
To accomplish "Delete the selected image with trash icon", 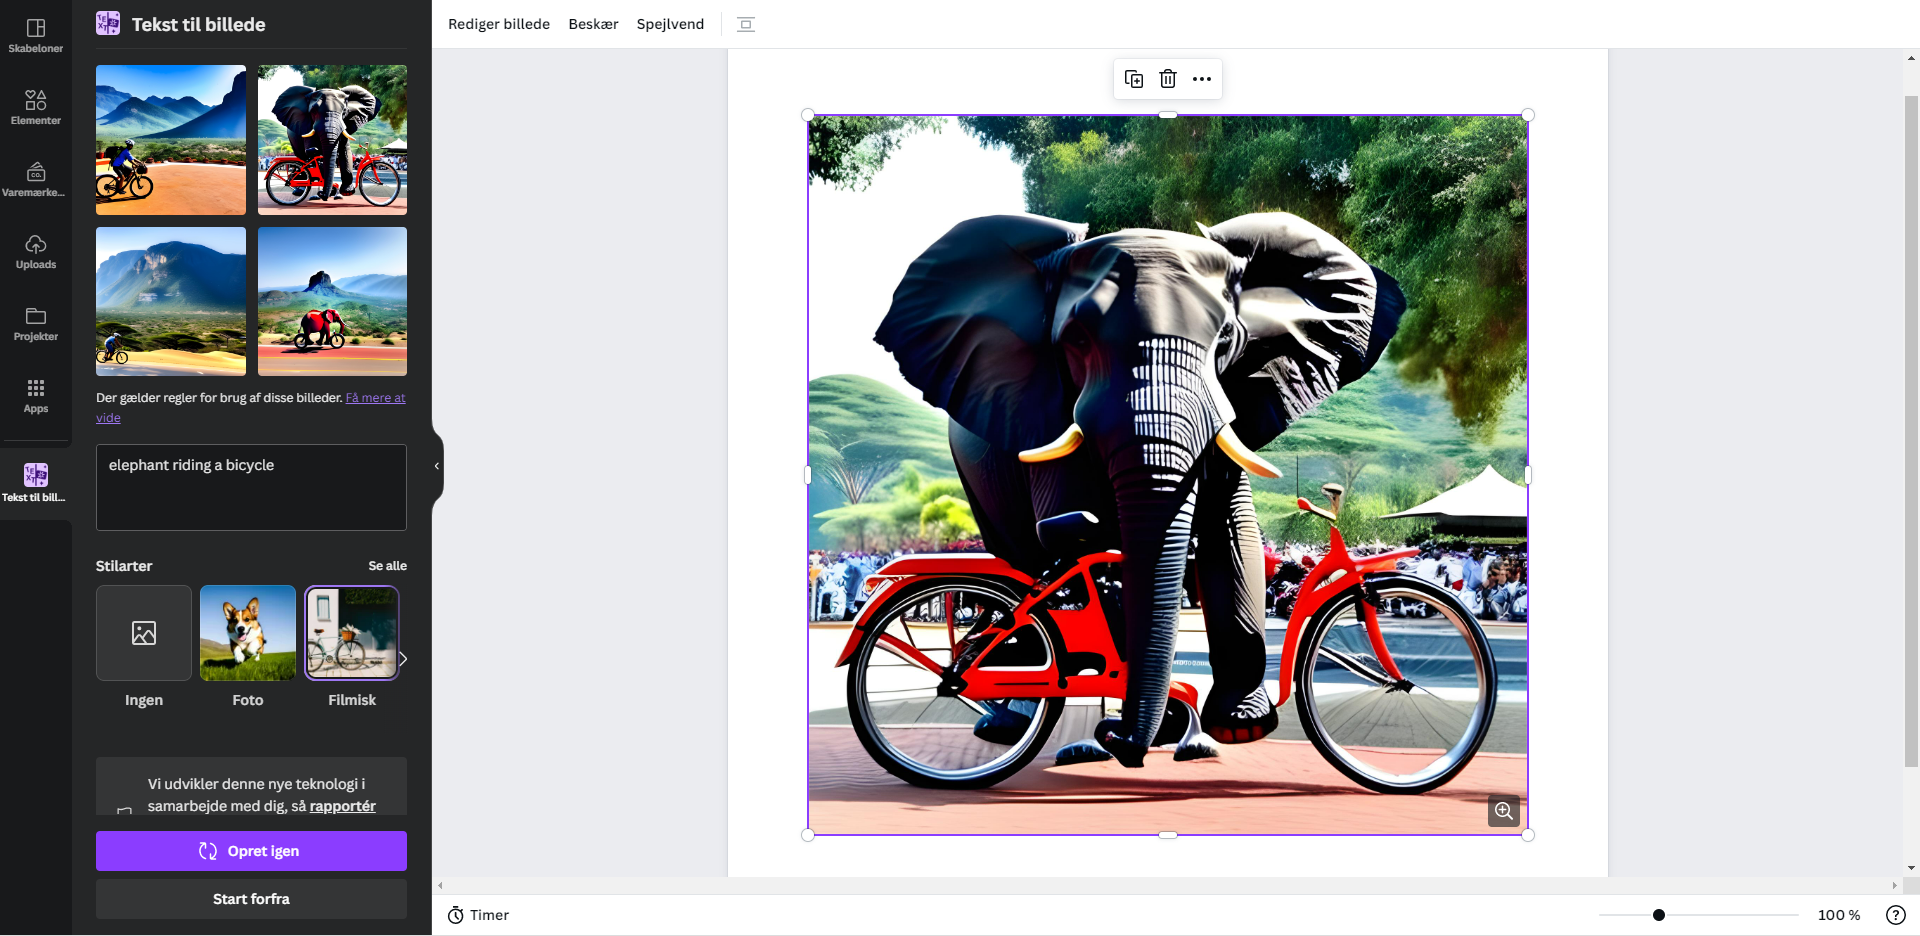I will [1168, 79].
